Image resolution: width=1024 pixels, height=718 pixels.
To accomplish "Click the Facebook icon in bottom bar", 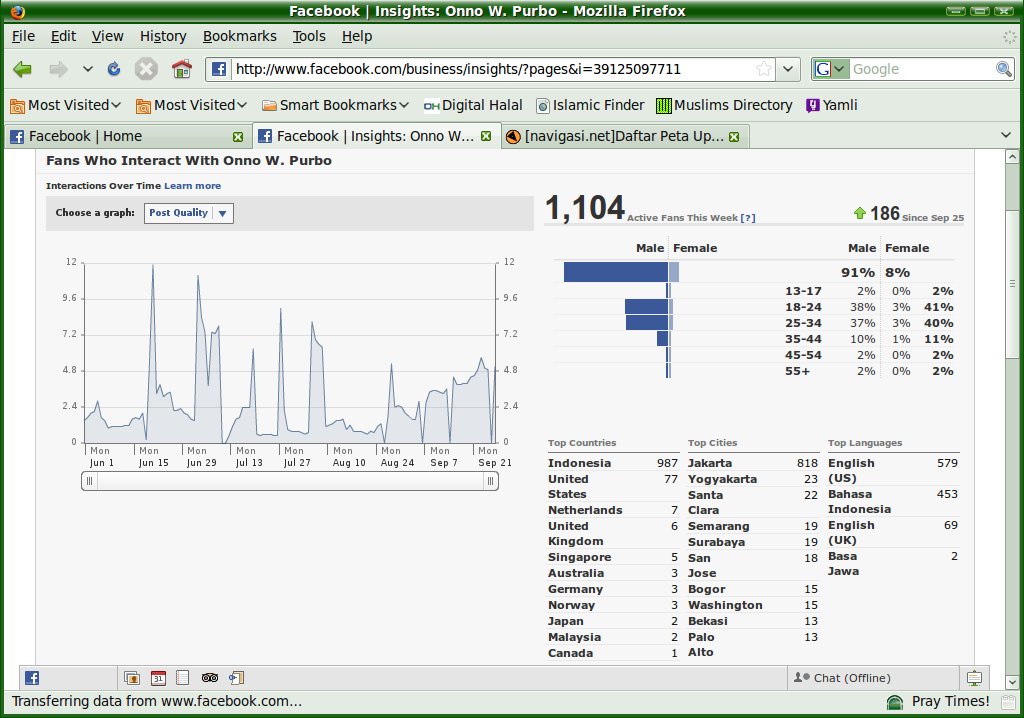I will 32,677.
